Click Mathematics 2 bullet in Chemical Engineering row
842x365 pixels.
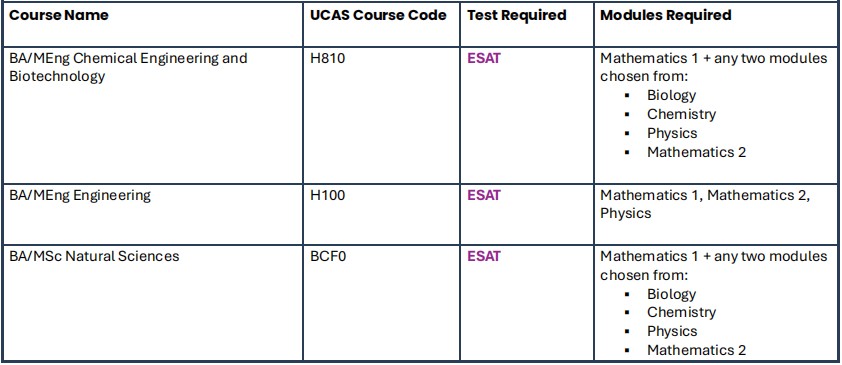point(696,152)
